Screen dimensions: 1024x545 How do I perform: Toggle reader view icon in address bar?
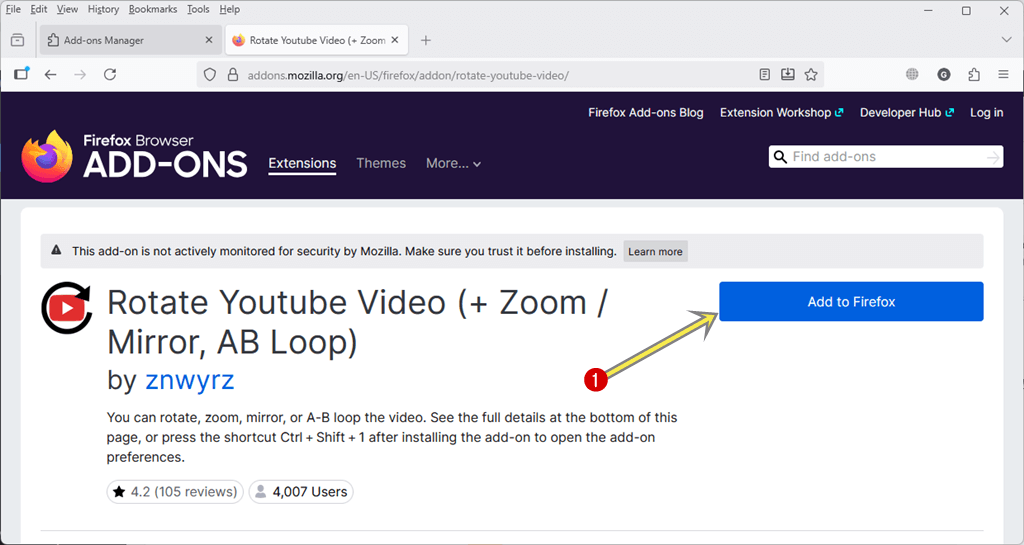(765, 74)
